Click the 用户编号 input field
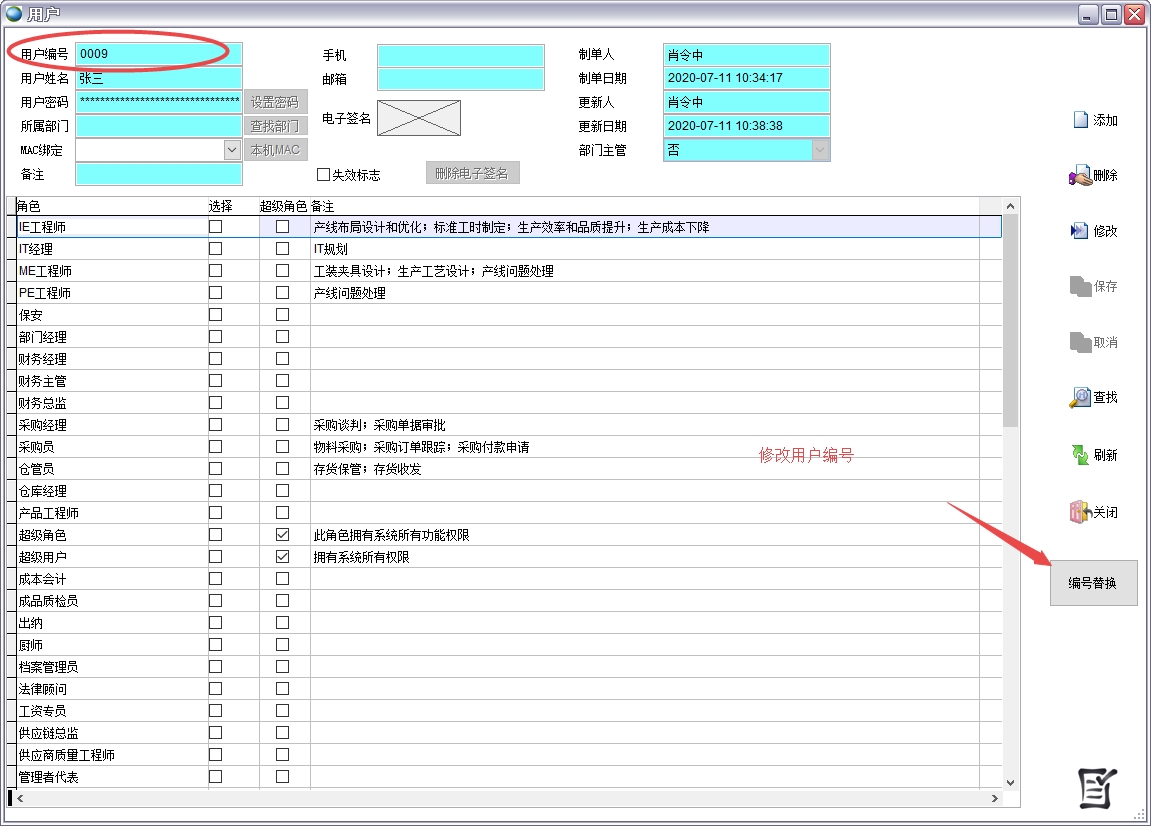The image size is (1151, 827). [158, 54]
